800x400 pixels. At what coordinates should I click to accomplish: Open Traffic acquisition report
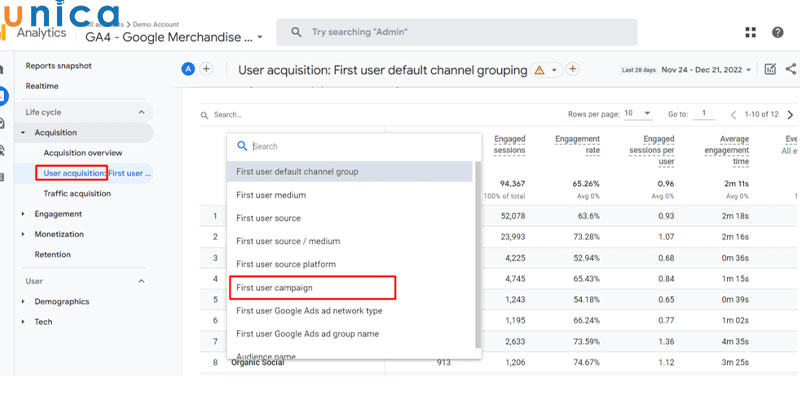click(x=77, y=193)
